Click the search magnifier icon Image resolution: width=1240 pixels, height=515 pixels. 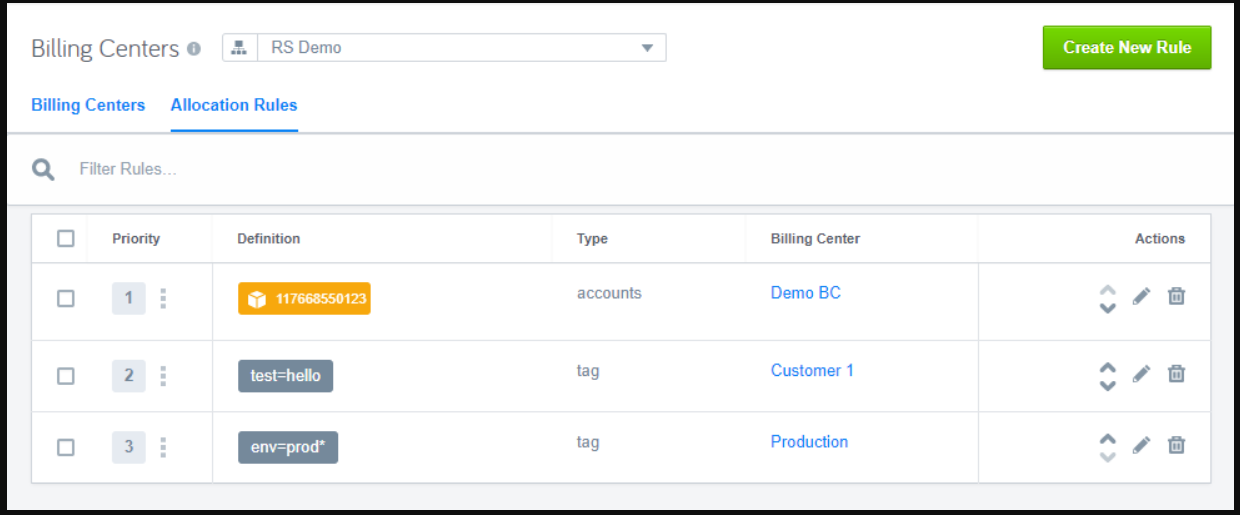tap(43, 169)
